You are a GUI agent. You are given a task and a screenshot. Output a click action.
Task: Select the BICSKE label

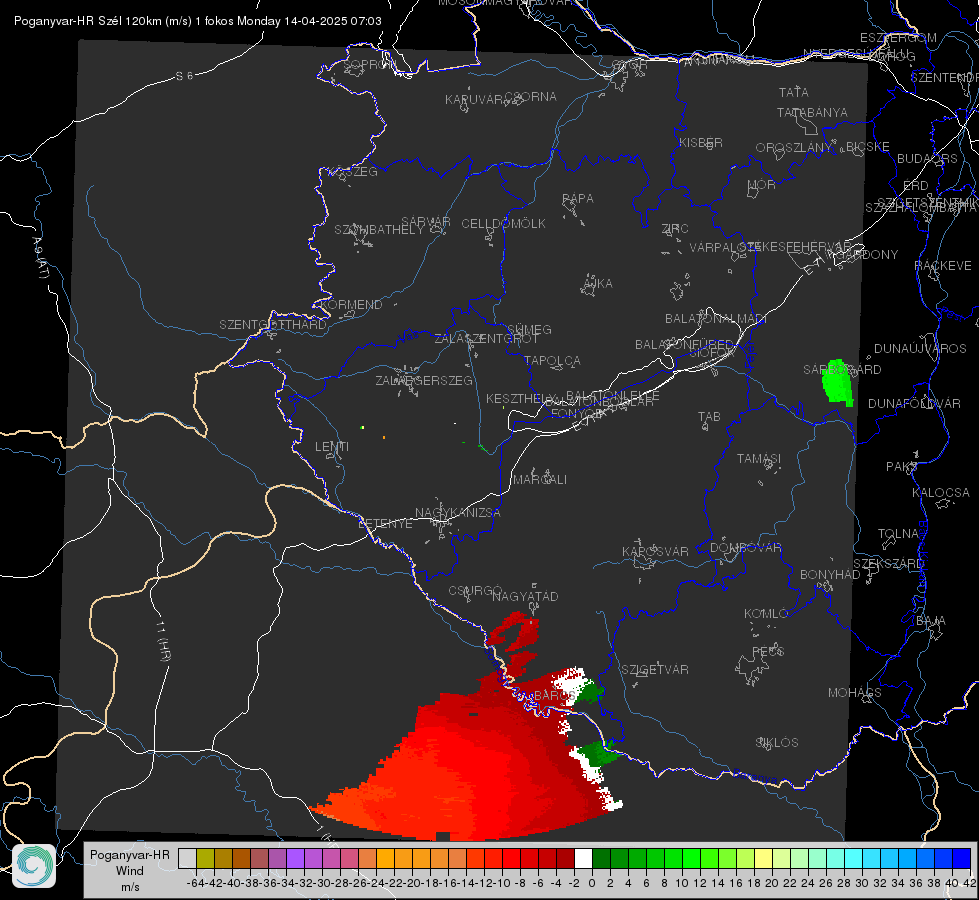click(868, 147)
